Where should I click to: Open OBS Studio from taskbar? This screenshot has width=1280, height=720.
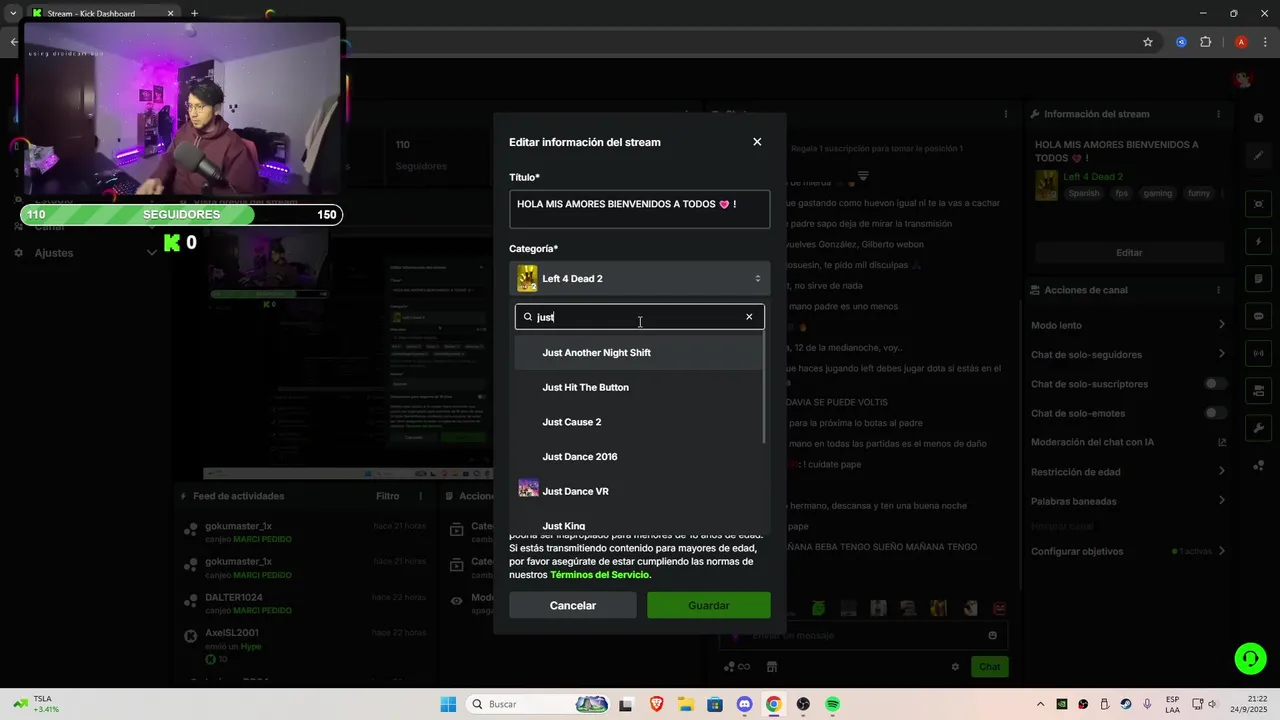pyautogui.click(x=803, y=704)
